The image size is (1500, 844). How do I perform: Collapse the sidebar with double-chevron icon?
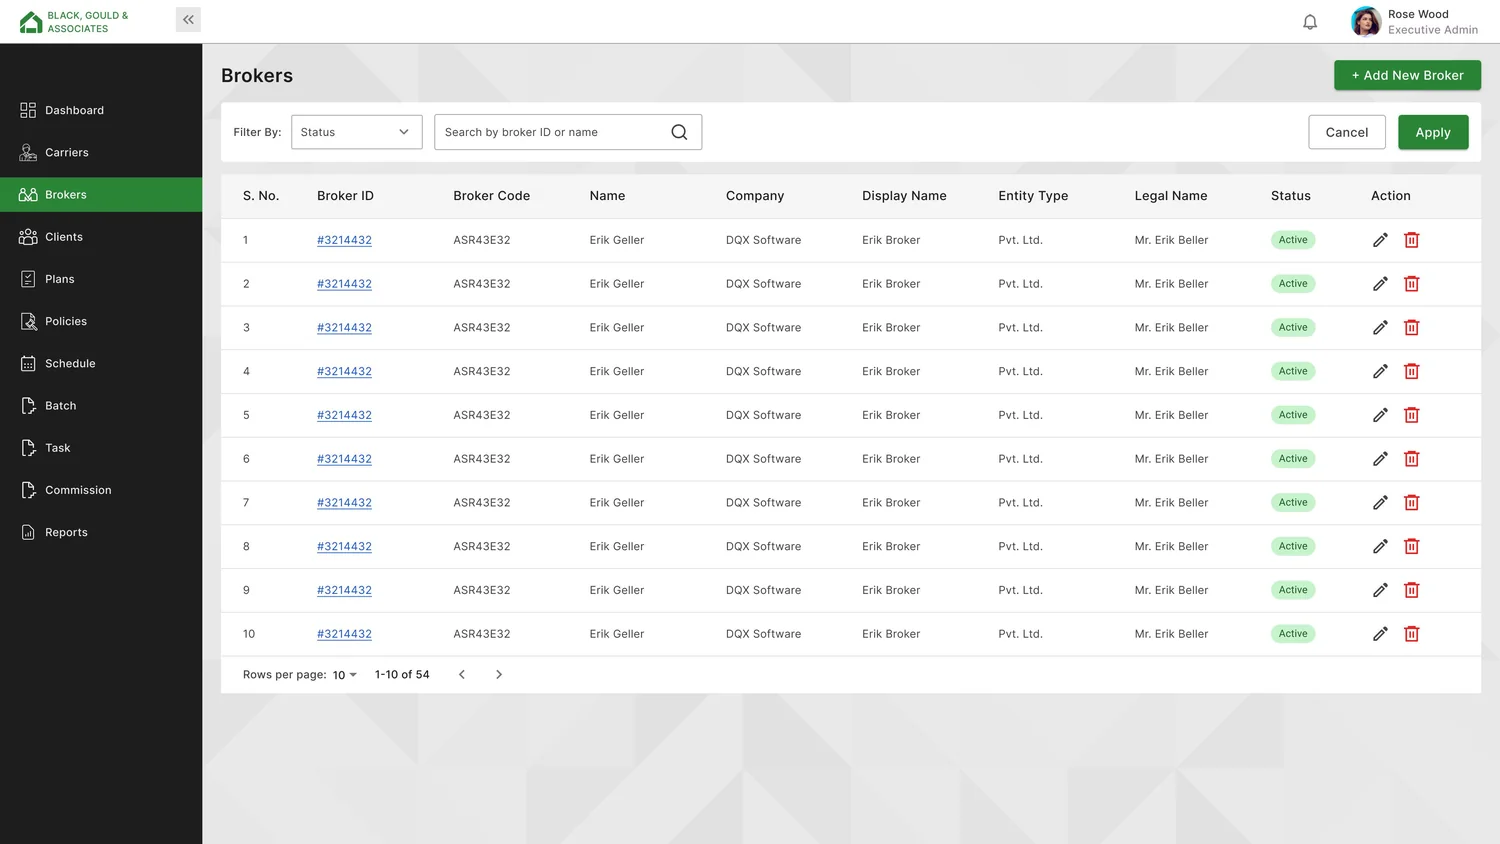(x=188, y=20)
